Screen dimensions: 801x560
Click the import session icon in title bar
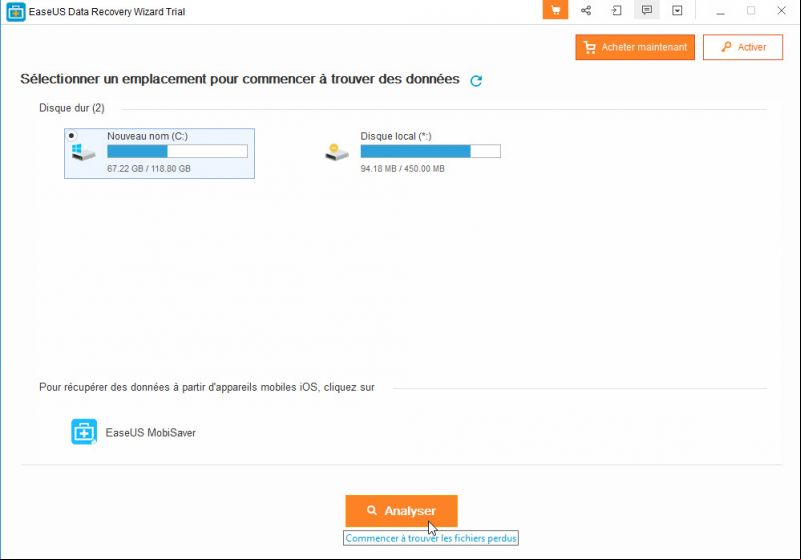[x=617, y=10]
